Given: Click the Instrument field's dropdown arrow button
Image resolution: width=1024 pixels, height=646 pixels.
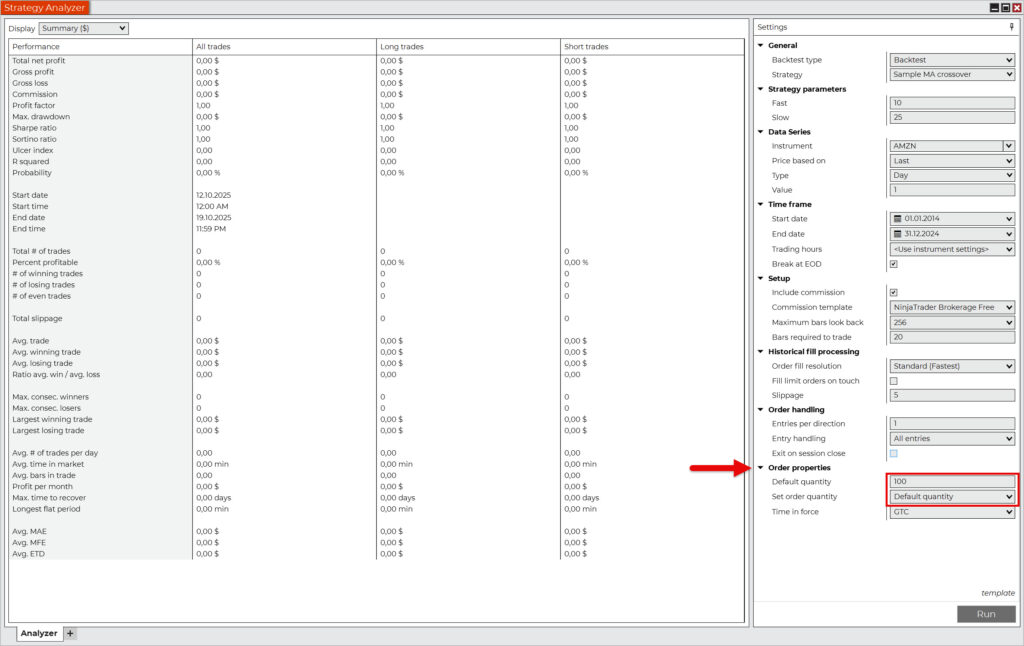Looking at the screenshot, I should click(1009, 146).
